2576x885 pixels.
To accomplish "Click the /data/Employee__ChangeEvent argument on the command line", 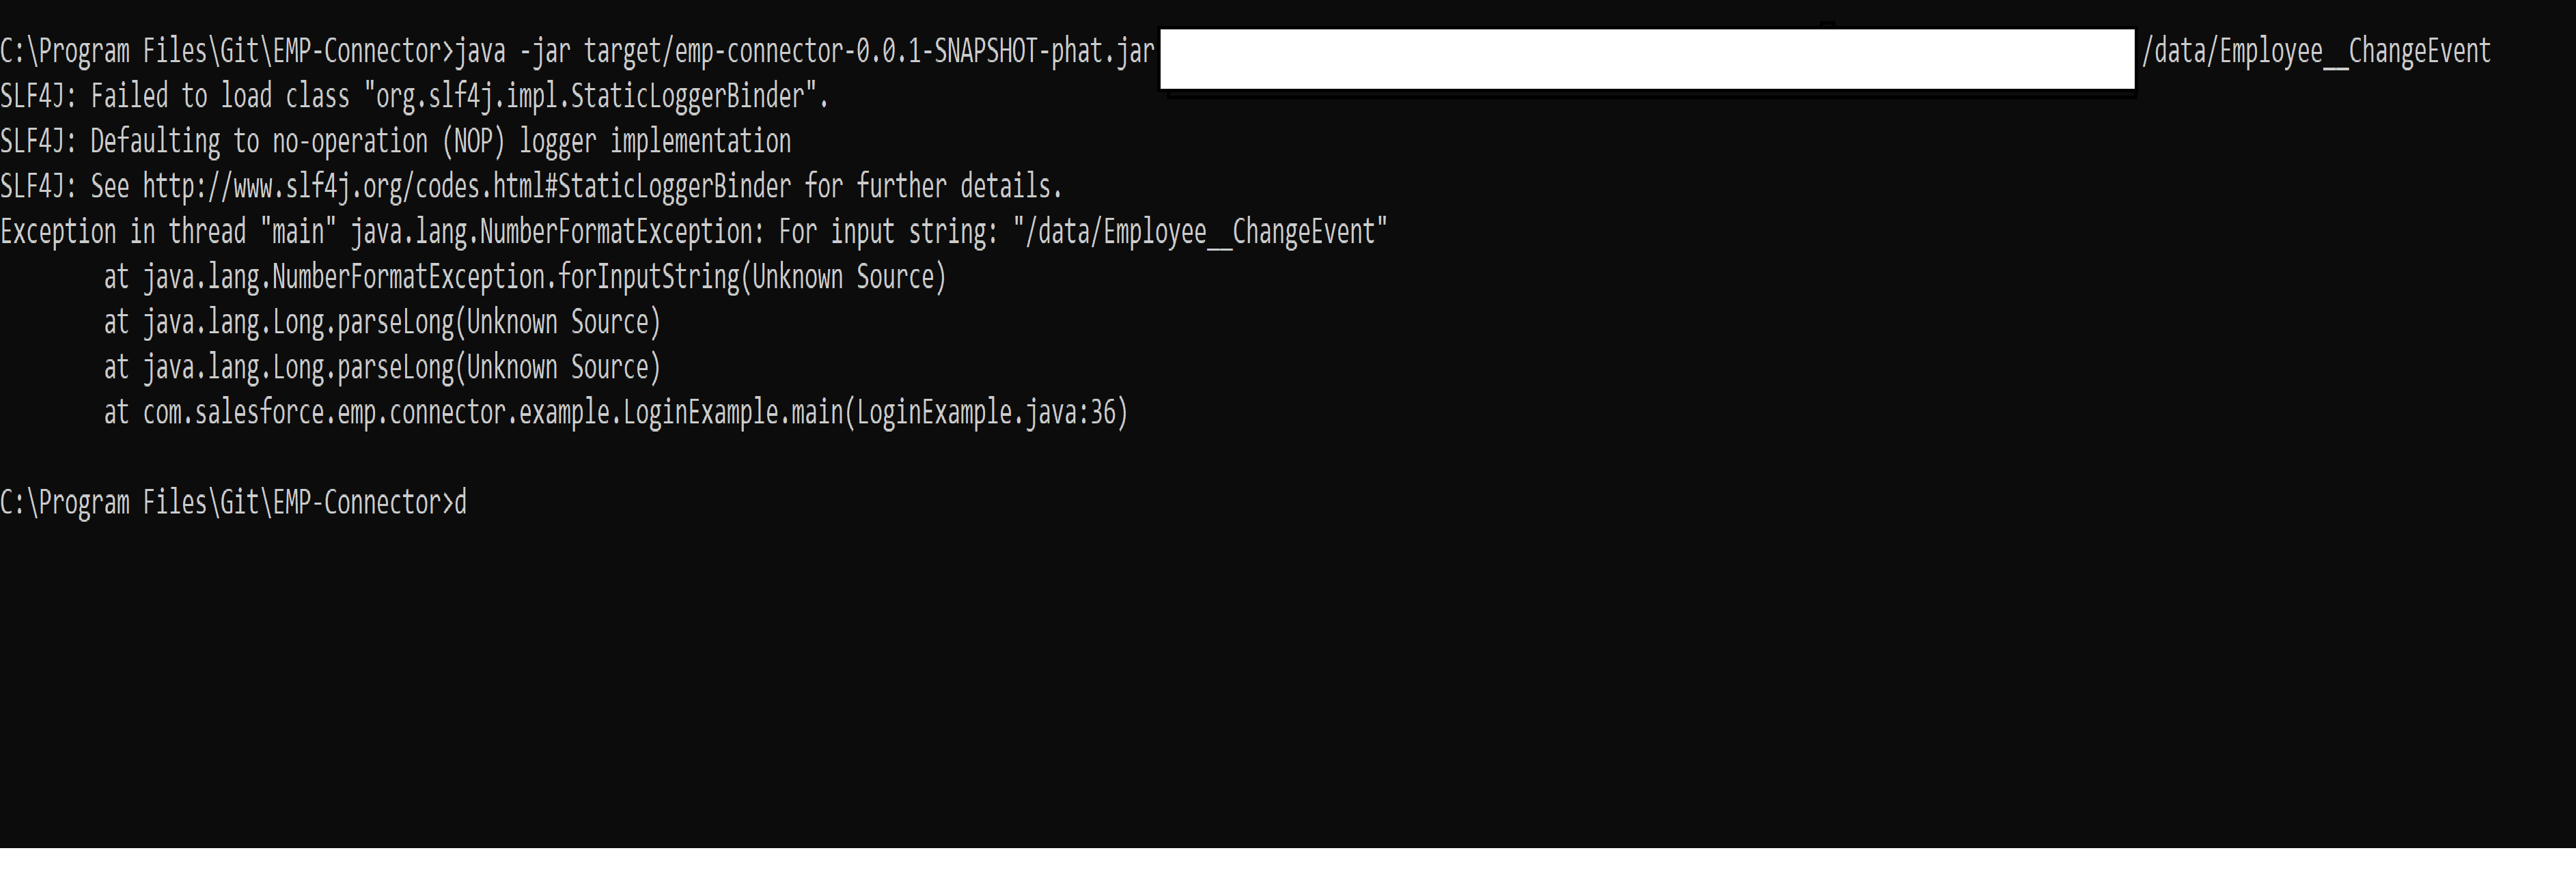I will point(2316,51).
